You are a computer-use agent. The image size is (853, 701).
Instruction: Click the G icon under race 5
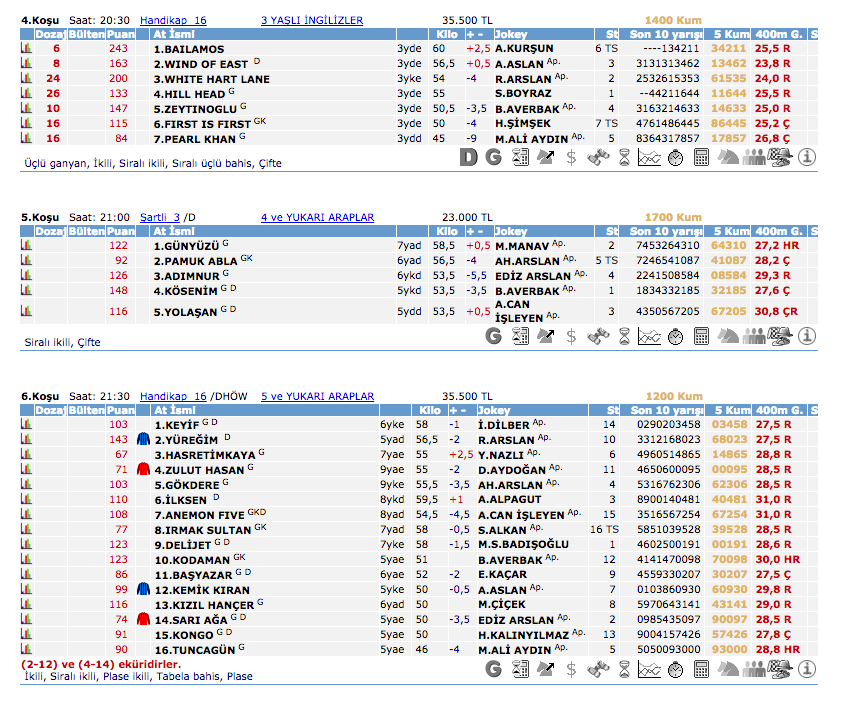tap(493, 337)
